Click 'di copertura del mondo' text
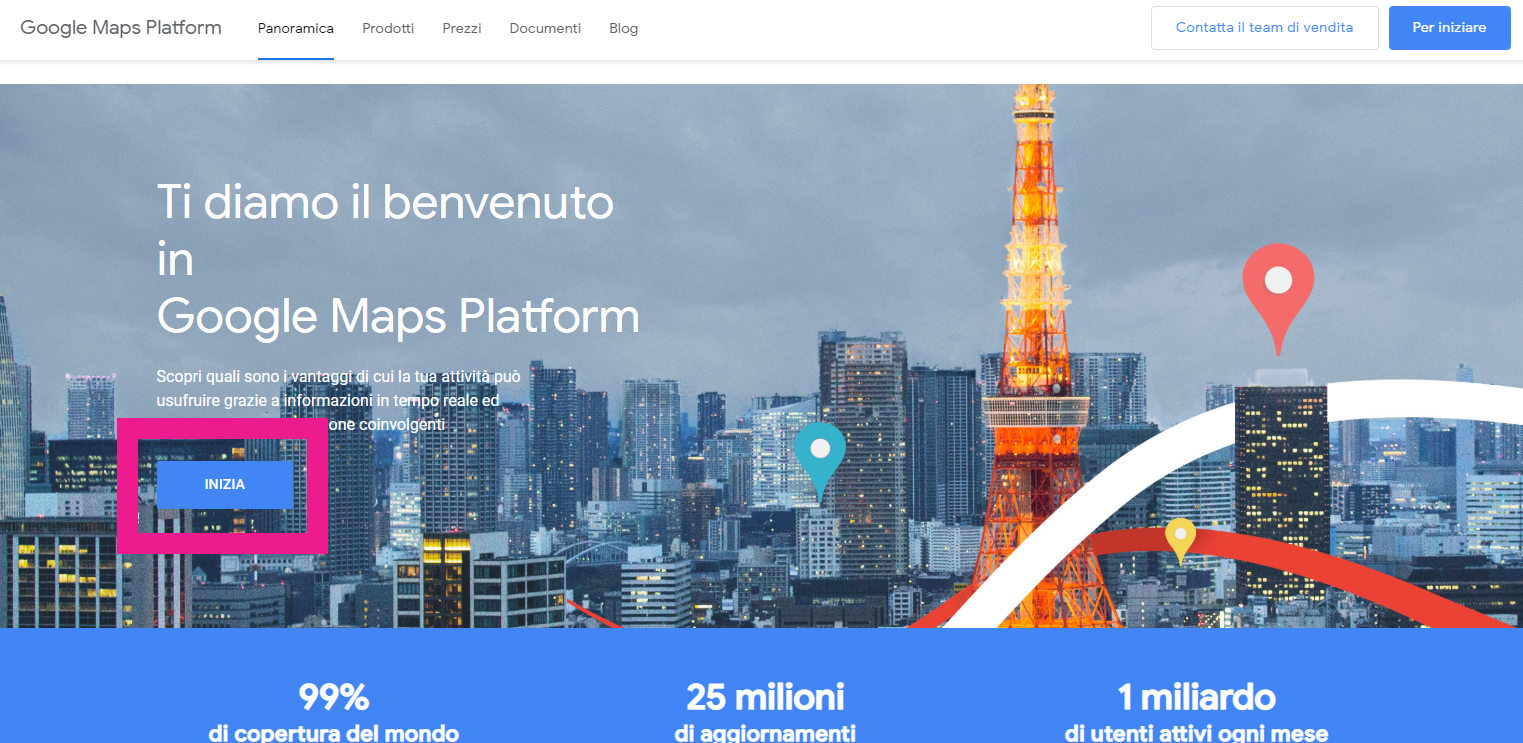The height and width of the screenshot is (743, 1523). tap(333, 733)
